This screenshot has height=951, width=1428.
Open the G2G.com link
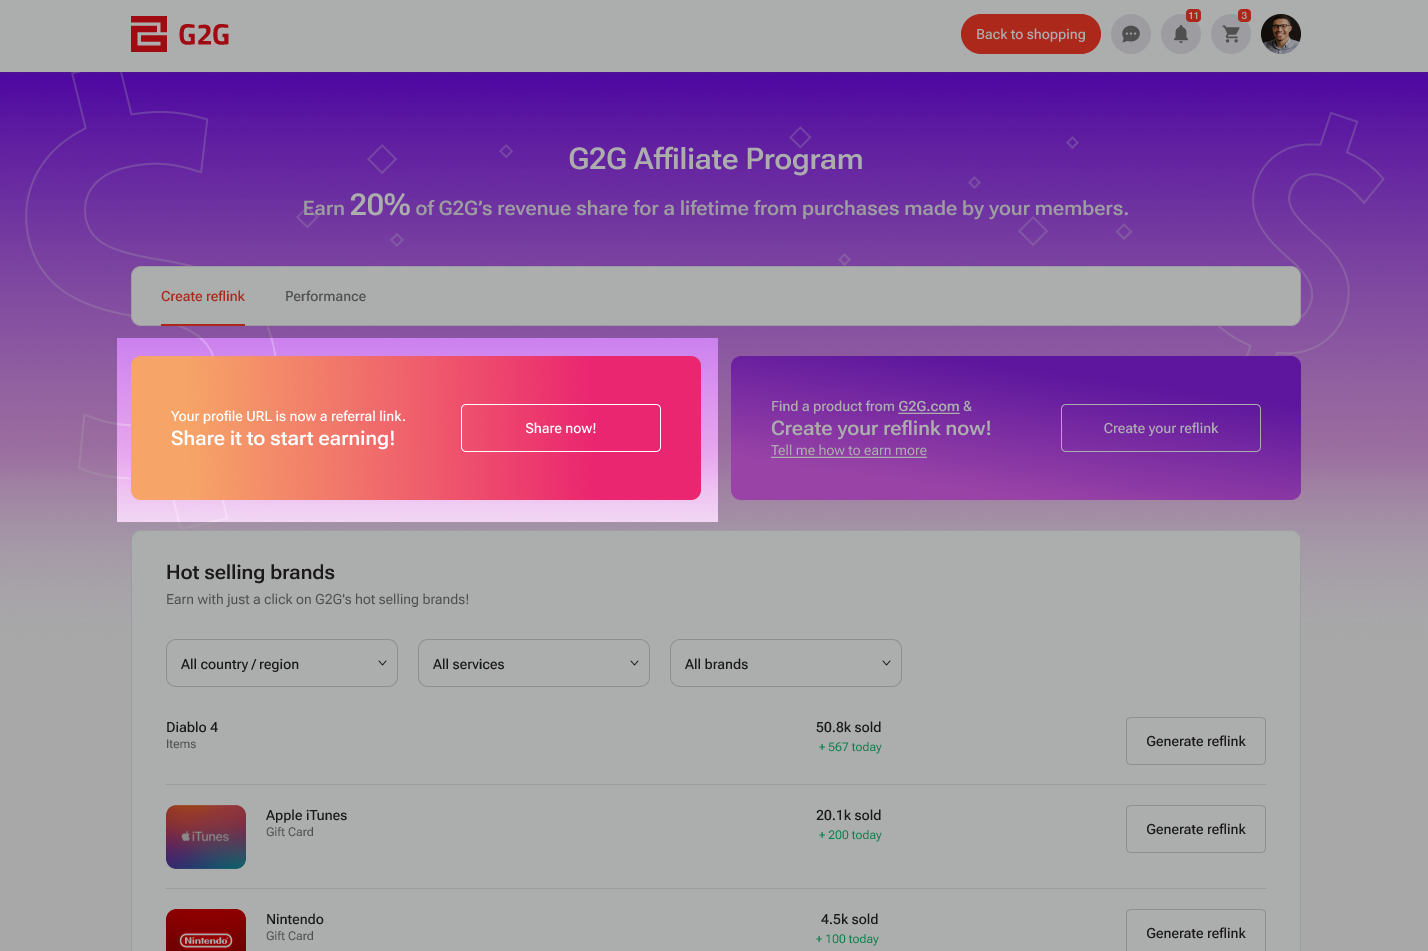[927, 406]
